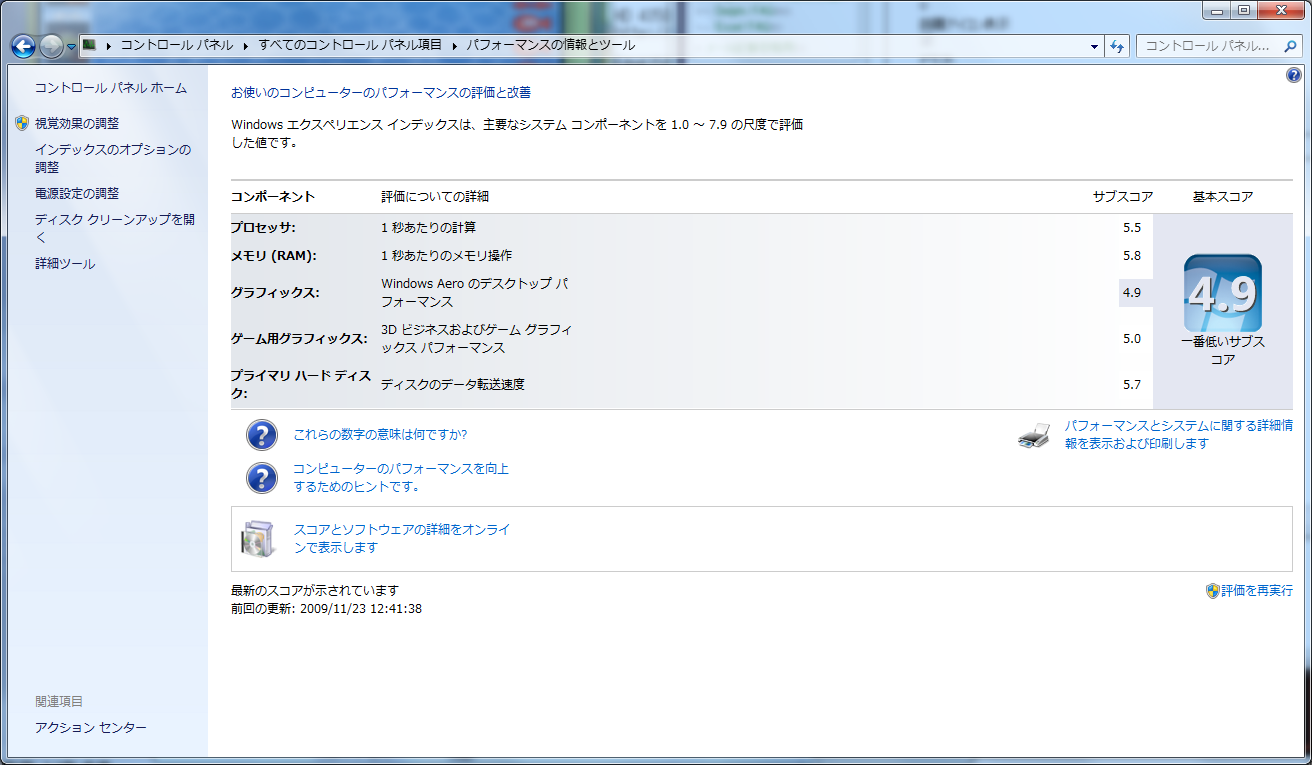Screen dimensions: 1312x765
Task: Click shield icon beside 評価を再実行
Action: (x=1212, y=591)
